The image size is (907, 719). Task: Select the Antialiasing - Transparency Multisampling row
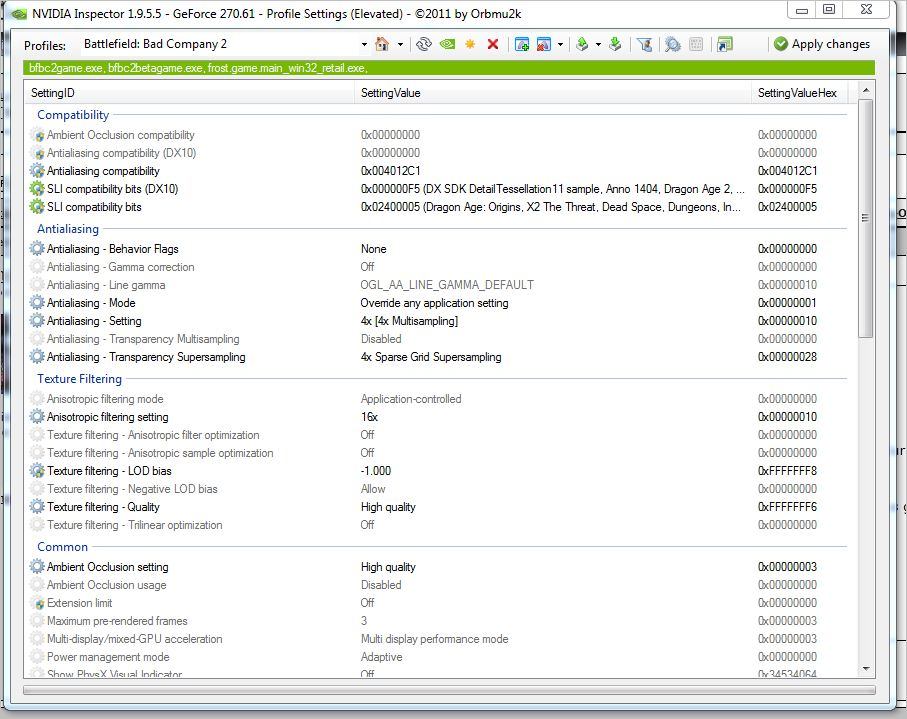(437, 339)
